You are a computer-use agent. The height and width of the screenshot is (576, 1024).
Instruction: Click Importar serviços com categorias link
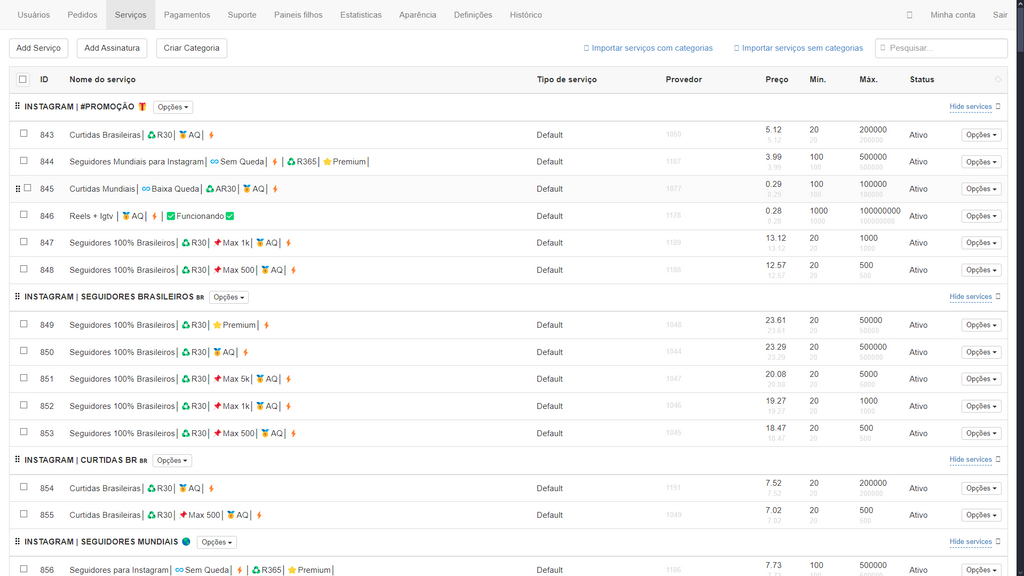coord(651,48)
